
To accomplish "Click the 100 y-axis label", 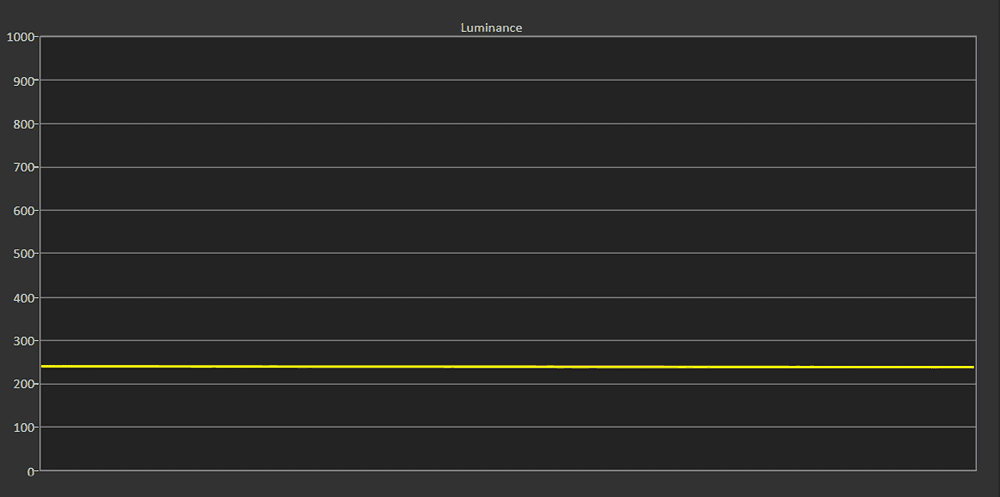I will pos(24,428).
